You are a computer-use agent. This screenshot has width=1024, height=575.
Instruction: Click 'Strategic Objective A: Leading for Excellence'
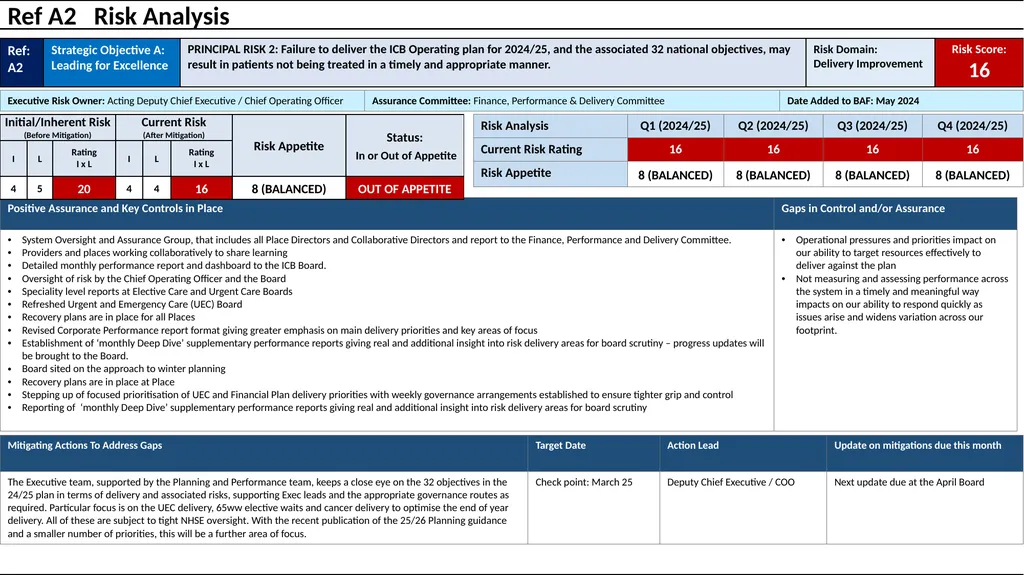pyautogui.click(x=112, y=62)
